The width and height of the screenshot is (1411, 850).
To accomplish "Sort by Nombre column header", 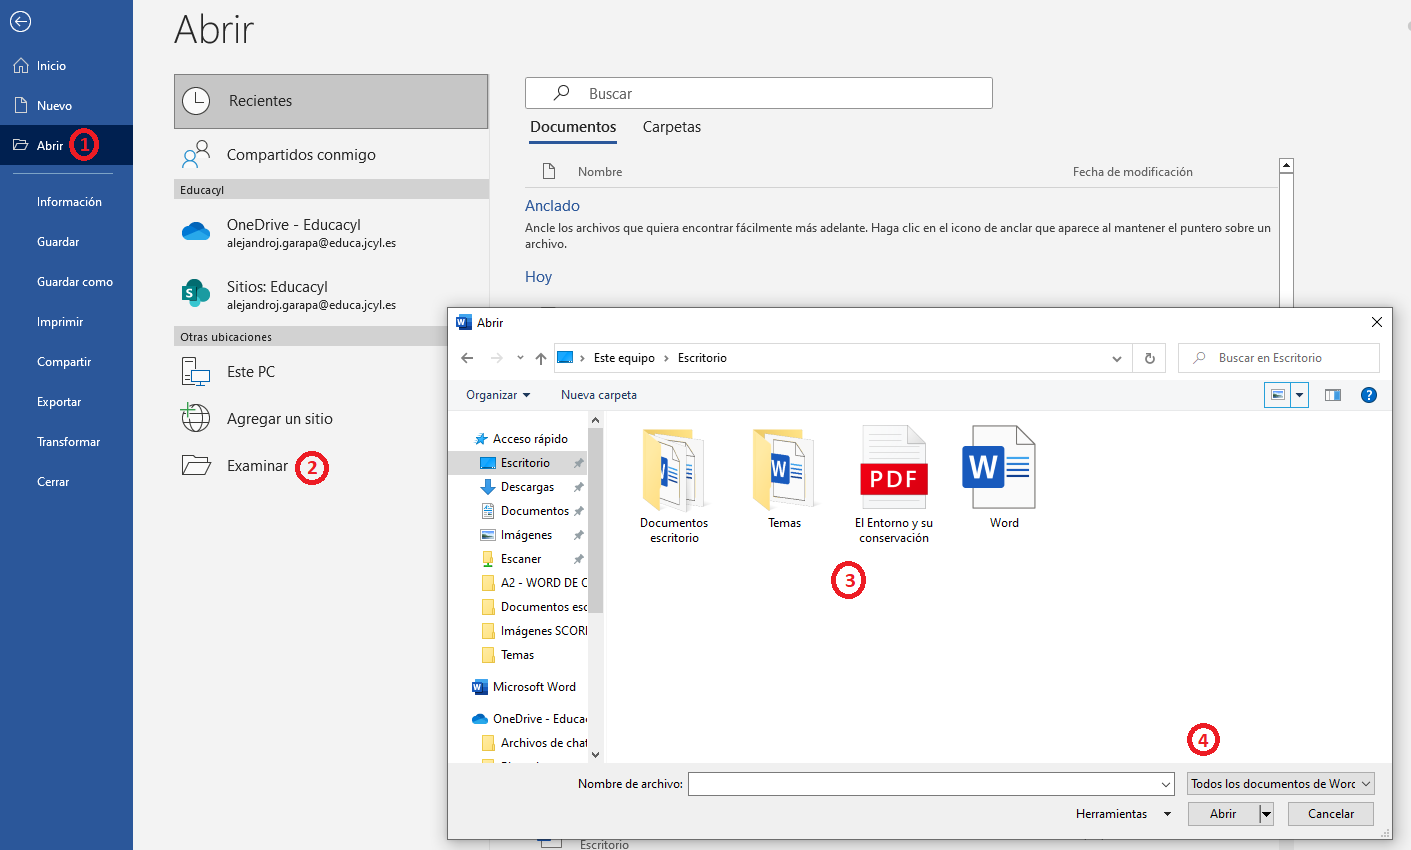I will pyautogui.click(x=600, y=172).
